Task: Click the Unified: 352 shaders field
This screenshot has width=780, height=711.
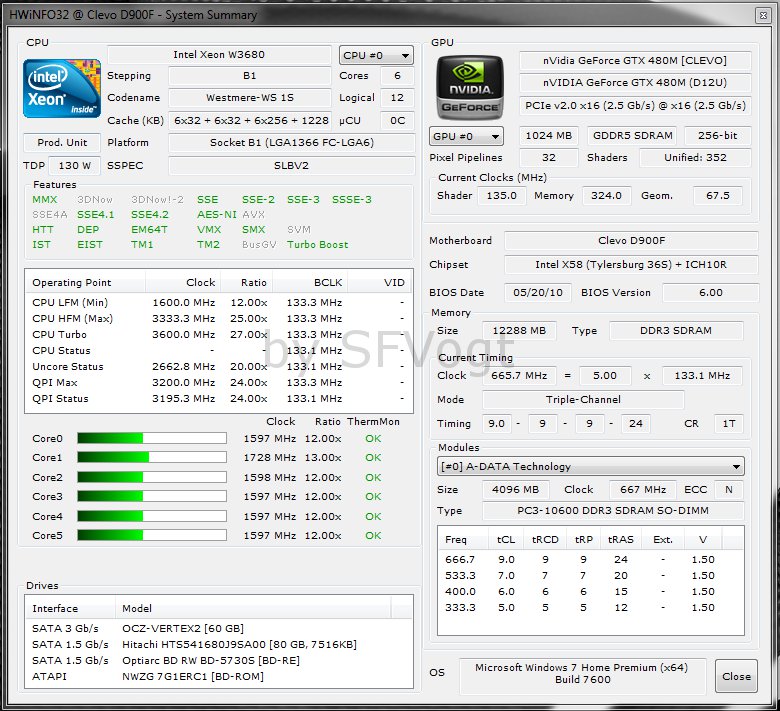Action: point(695,157)
